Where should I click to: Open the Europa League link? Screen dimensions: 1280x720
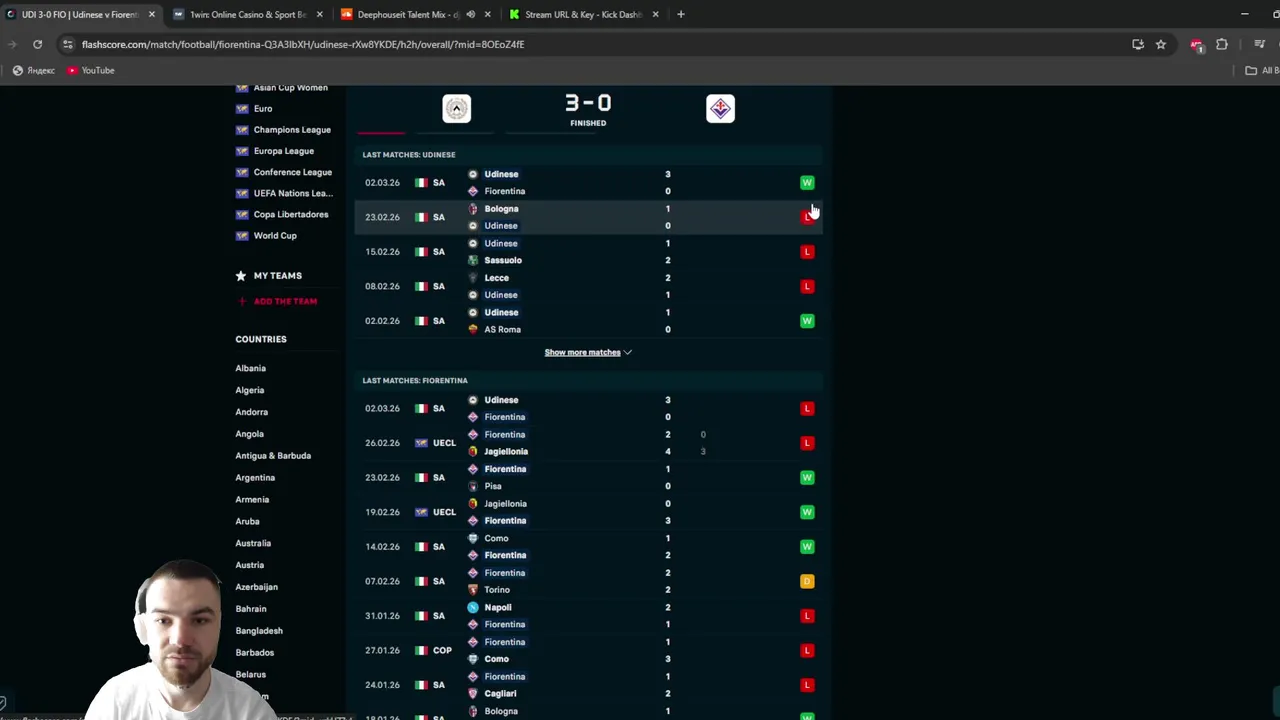pyautogui.click(x=283, y=151)
